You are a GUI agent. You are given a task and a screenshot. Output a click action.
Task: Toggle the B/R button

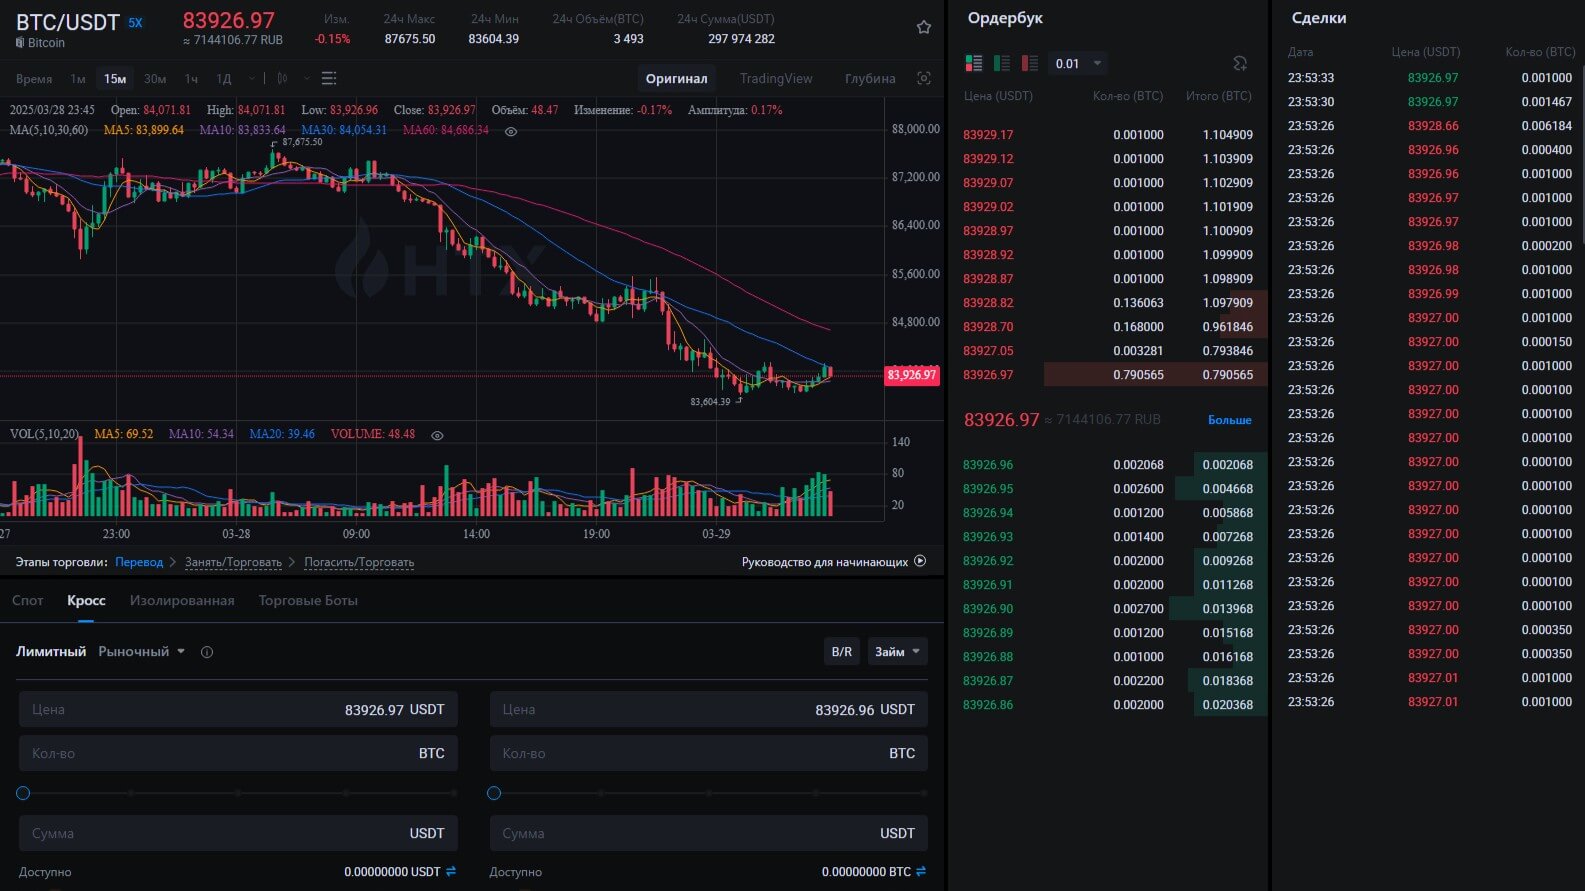[842, 652]
